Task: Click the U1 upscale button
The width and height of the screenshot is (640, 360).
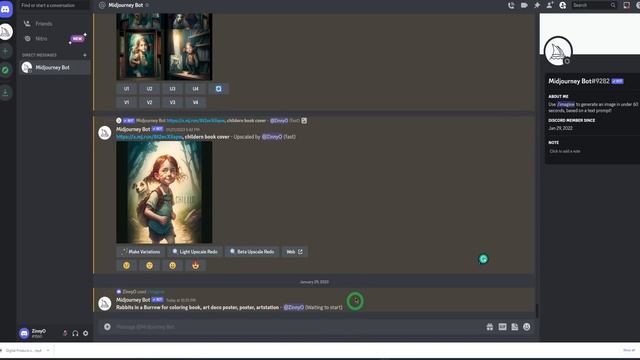Action: point(127,89)
